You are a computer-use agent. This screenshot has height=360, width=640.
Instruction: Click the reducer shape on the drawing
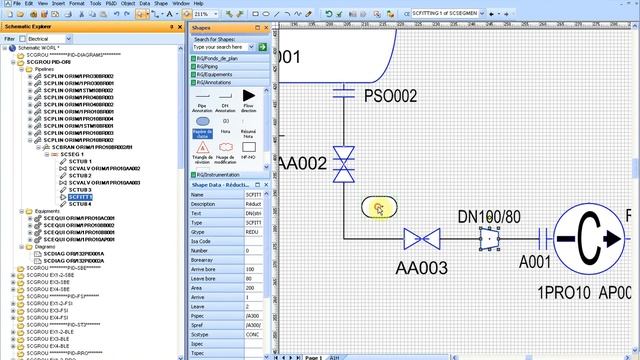click(x=489, y=239)
